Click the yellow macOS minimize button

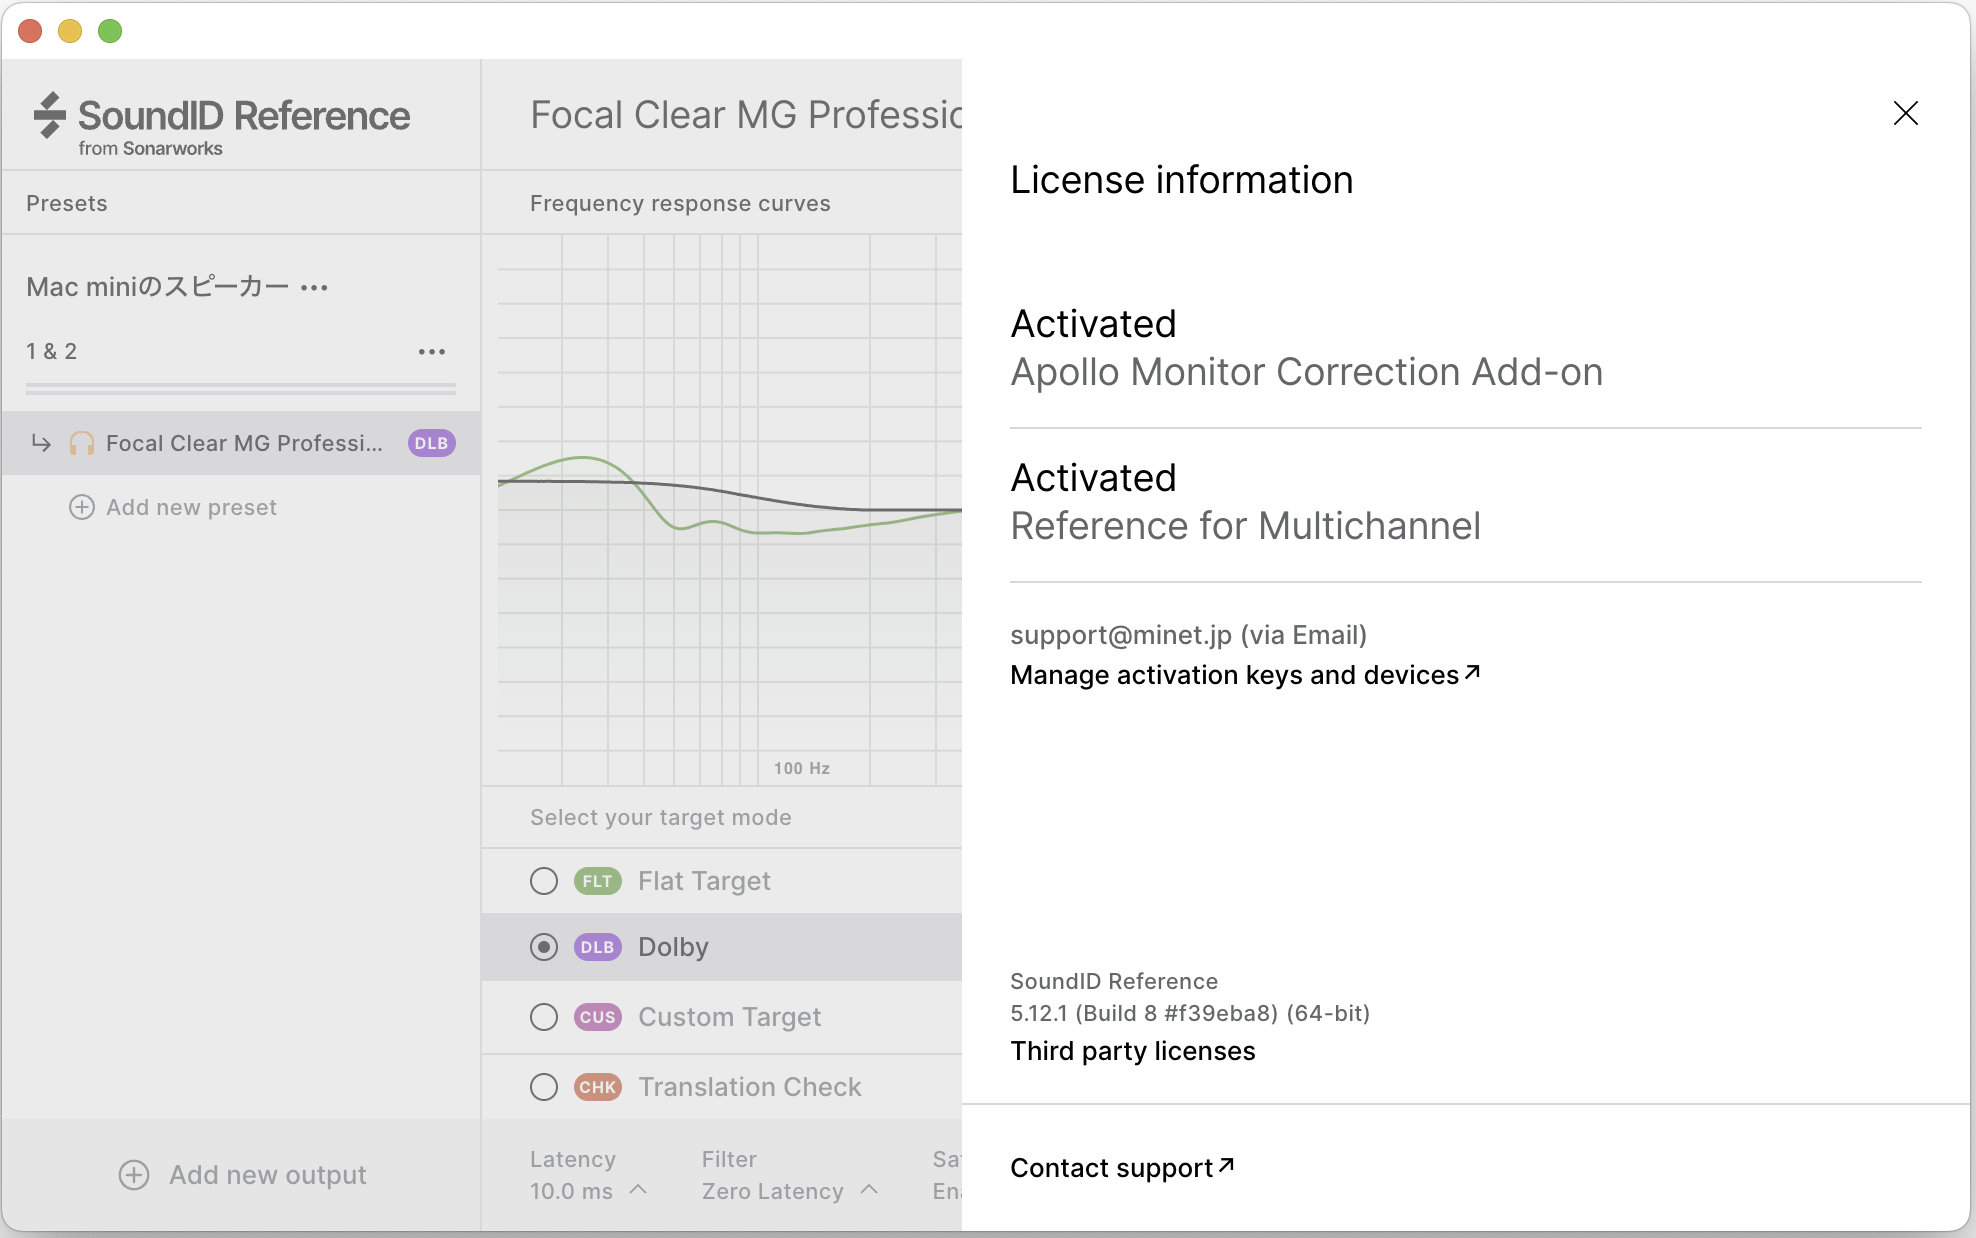[70, 31]
